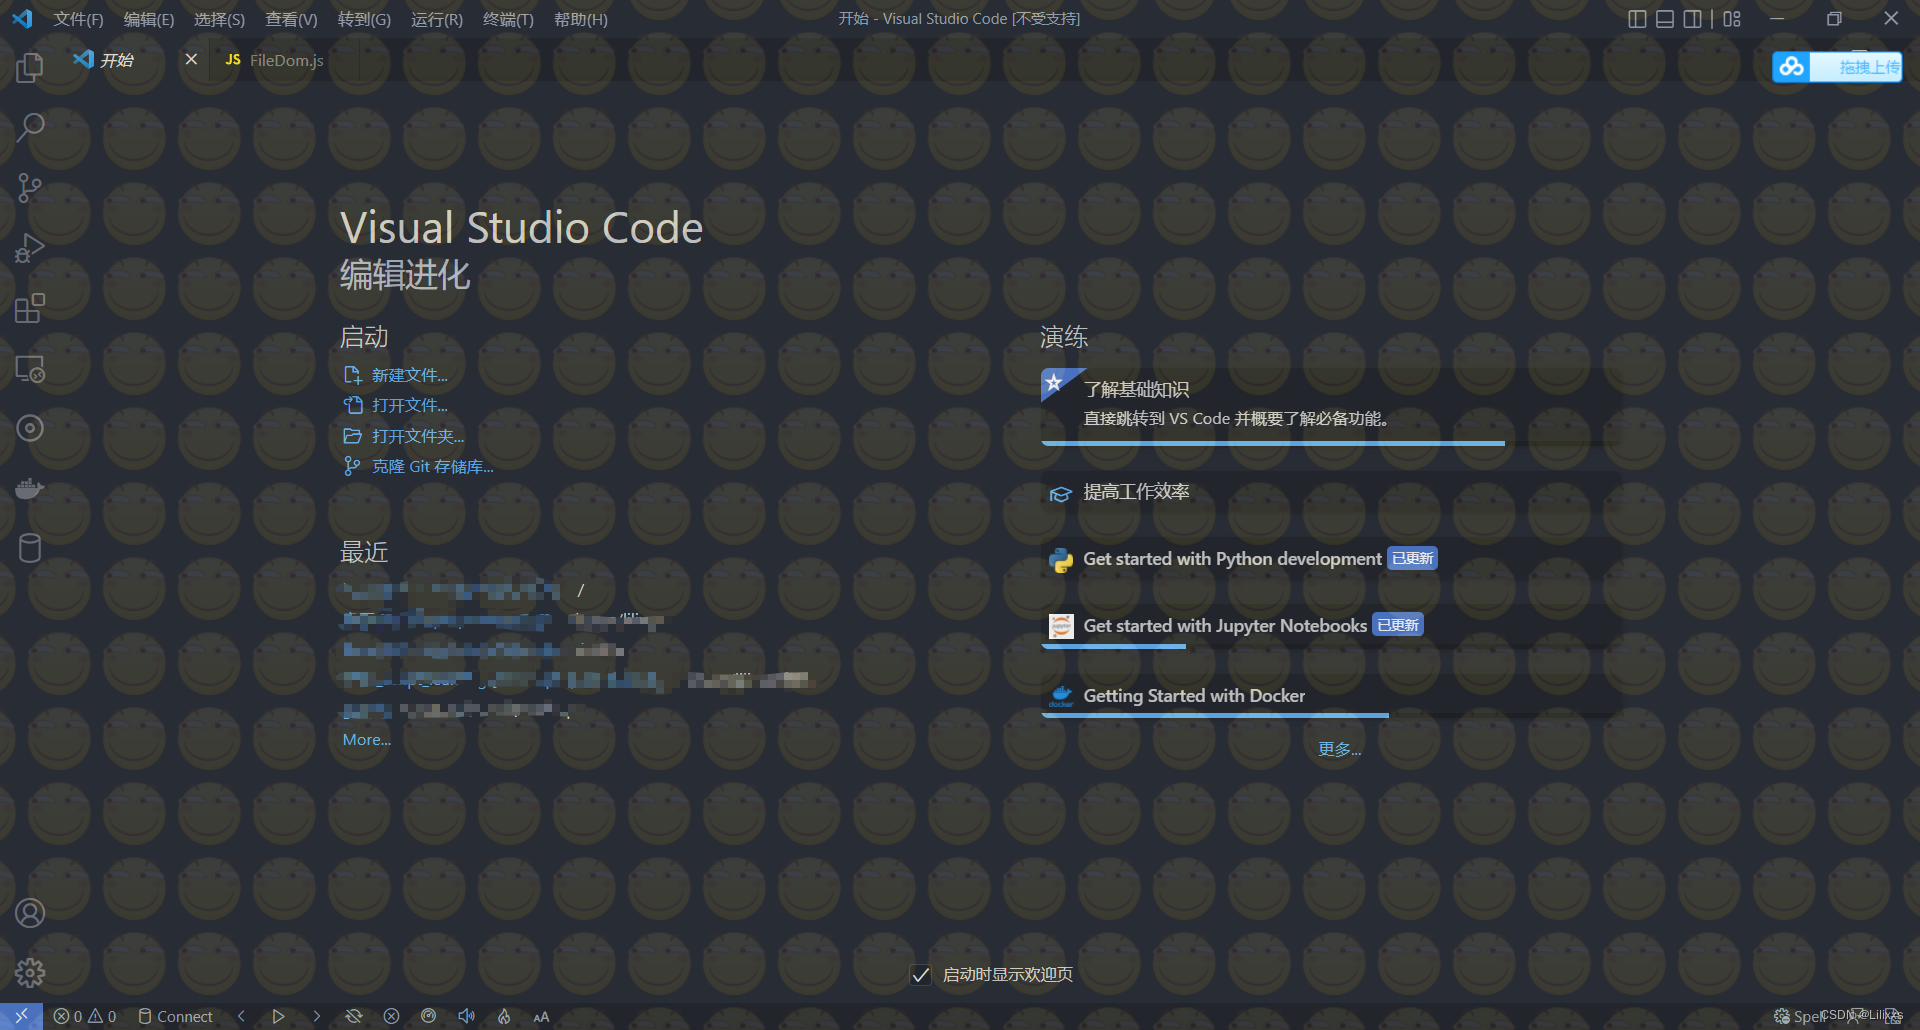Viewport: 1920px width, 1030px height.
Task: Toggle the volume icon in status bar
Action: 466,1016
